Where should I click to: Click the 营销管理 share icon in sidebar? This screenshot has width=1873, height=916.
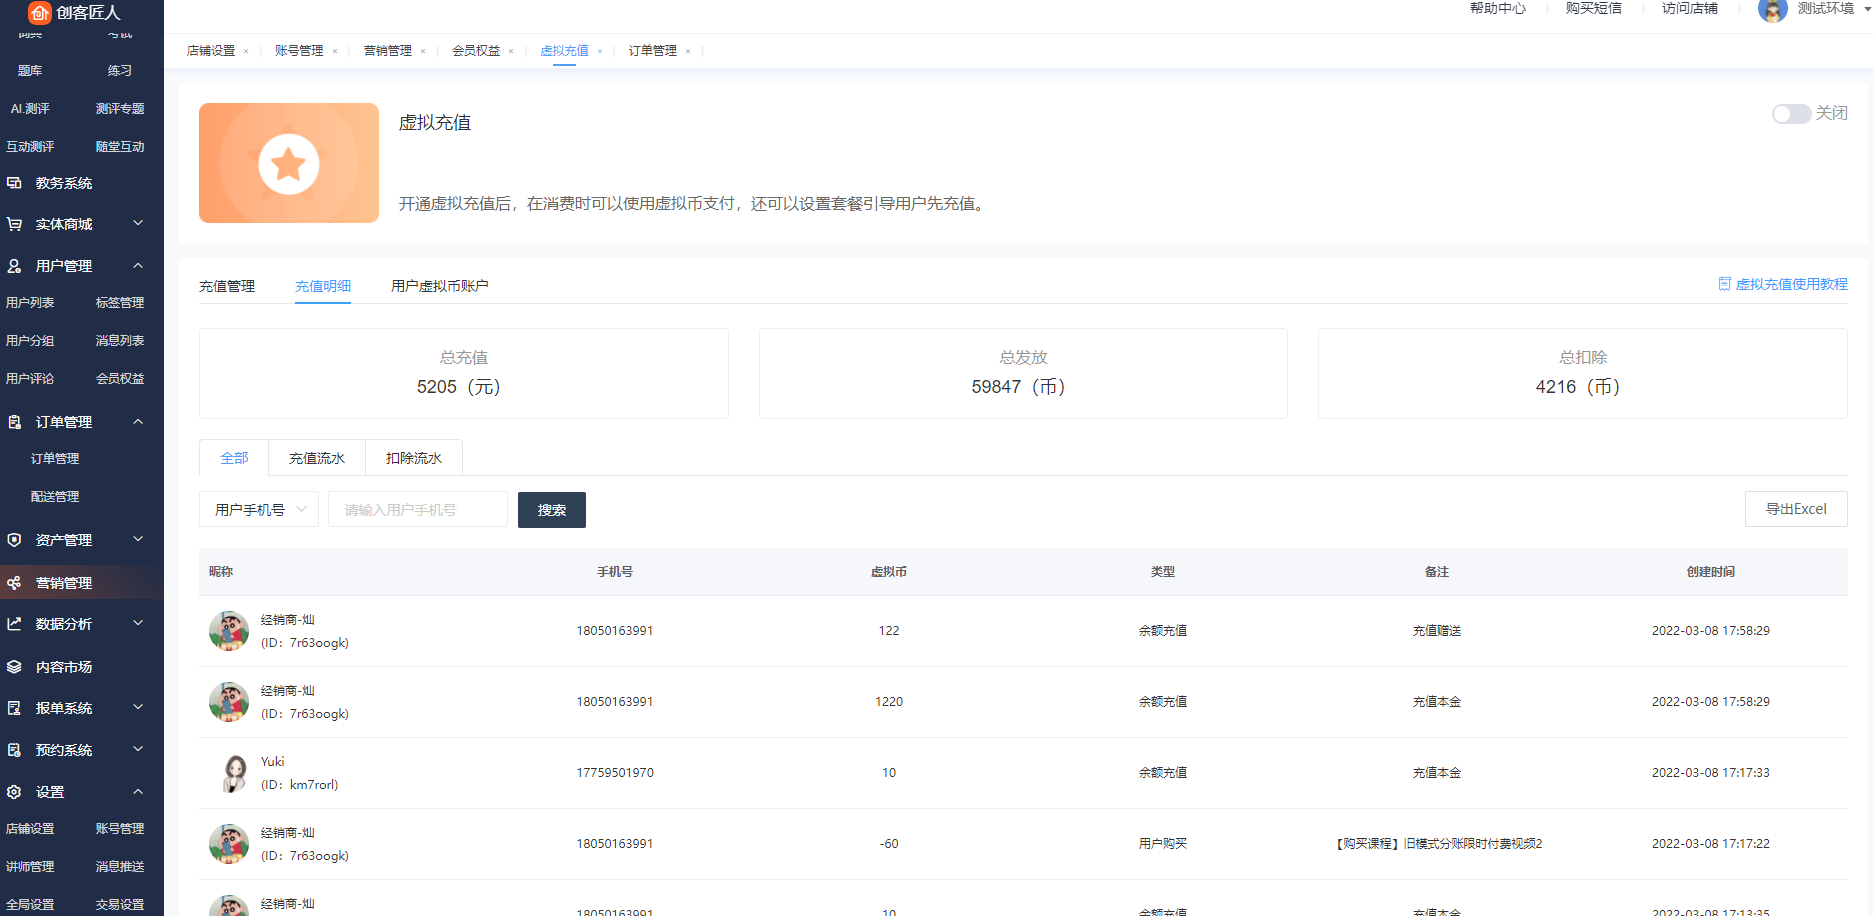tap(14, 583)
